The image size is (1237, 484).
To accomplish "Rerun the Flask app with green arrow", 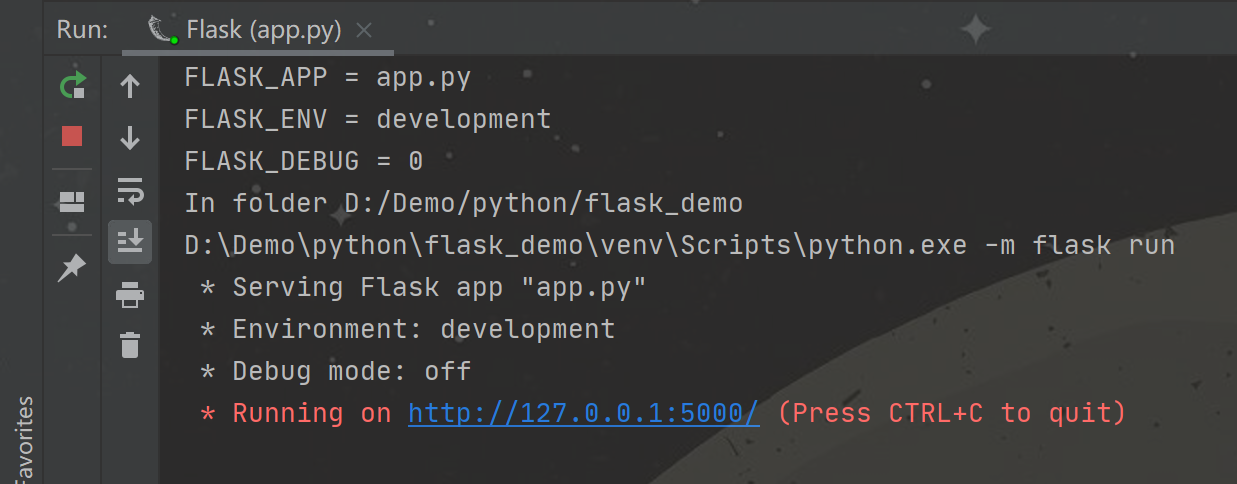I will coord(72,86).
